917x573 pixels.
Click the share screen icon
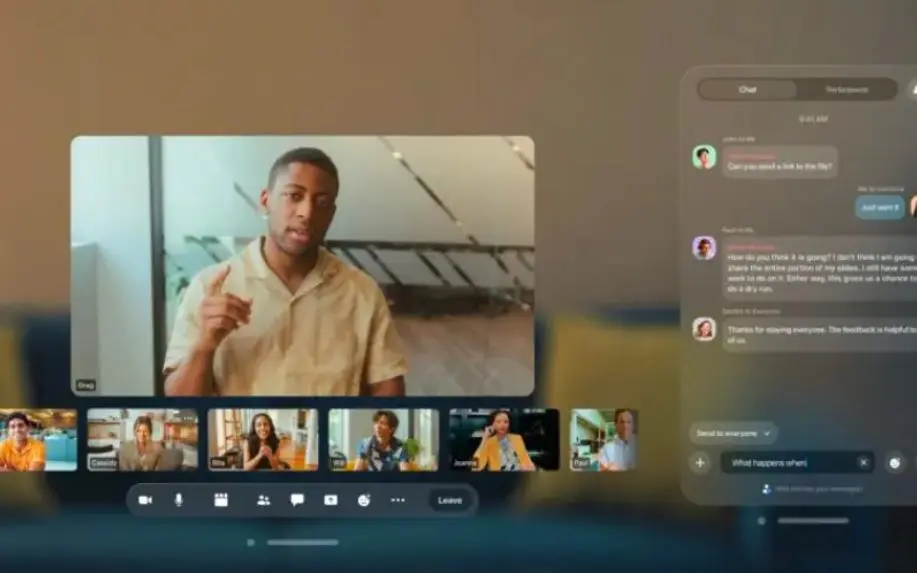point(331,500)
